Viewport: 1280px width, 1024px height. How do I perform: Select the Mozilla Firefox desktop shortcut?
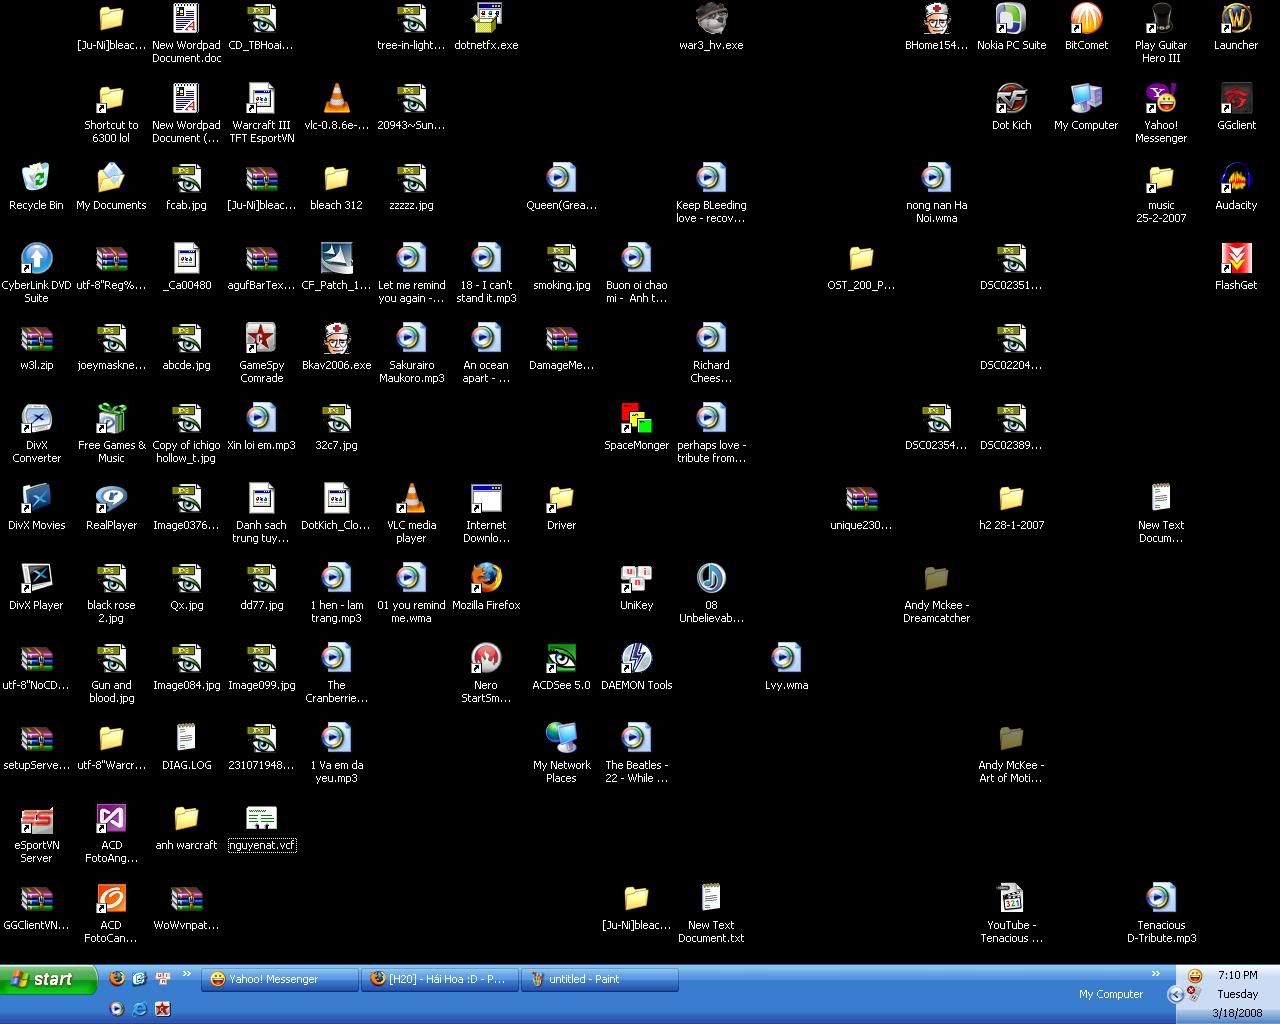[486, 586]
